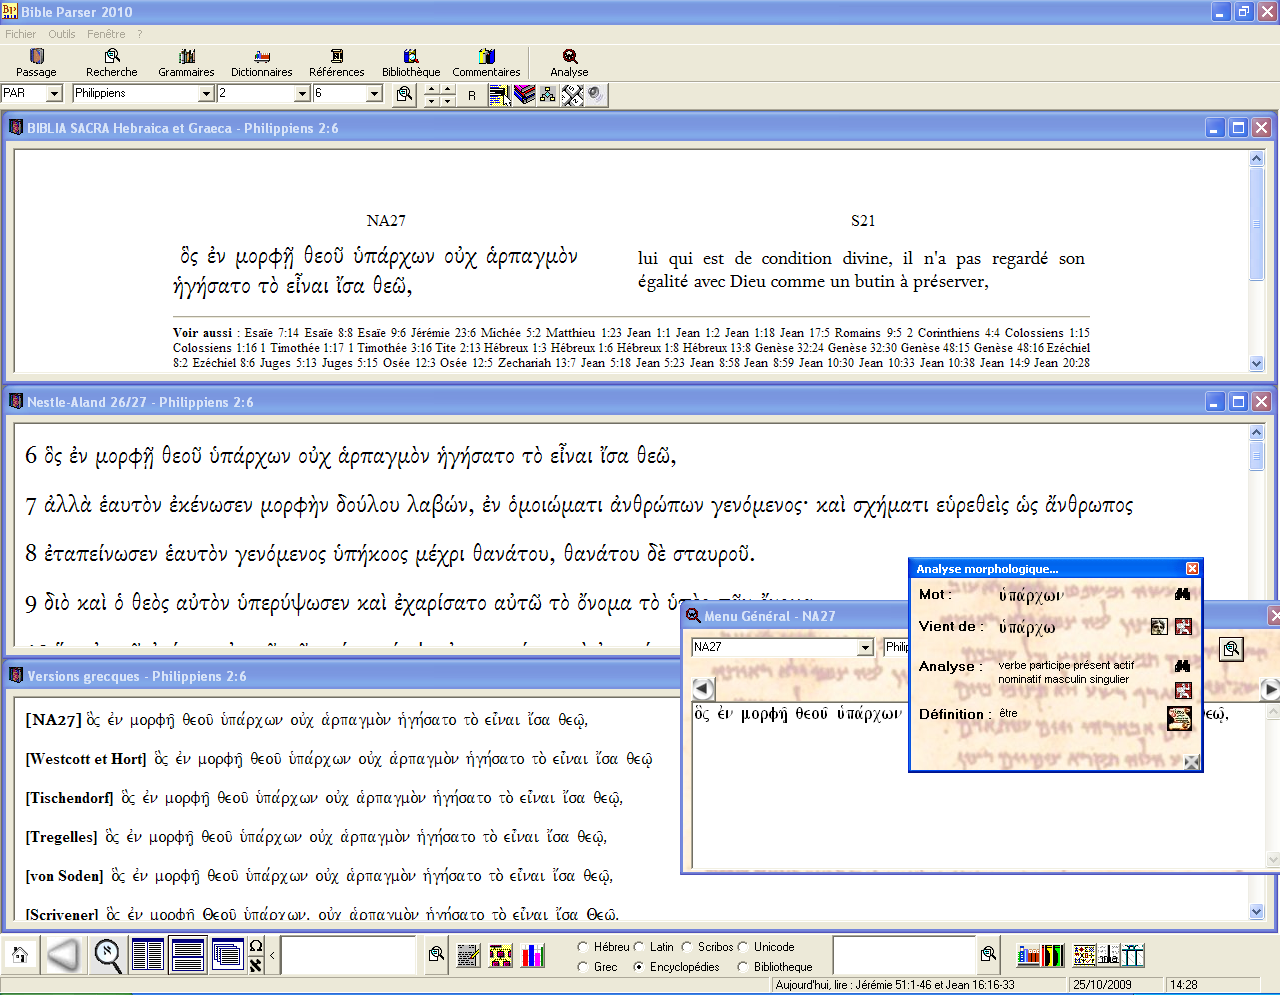Click the compass magnifier icon in bottom toolbar
The height and width of the screenshot is (995, 1280).
pyautogui.click(x=108, y=955)
